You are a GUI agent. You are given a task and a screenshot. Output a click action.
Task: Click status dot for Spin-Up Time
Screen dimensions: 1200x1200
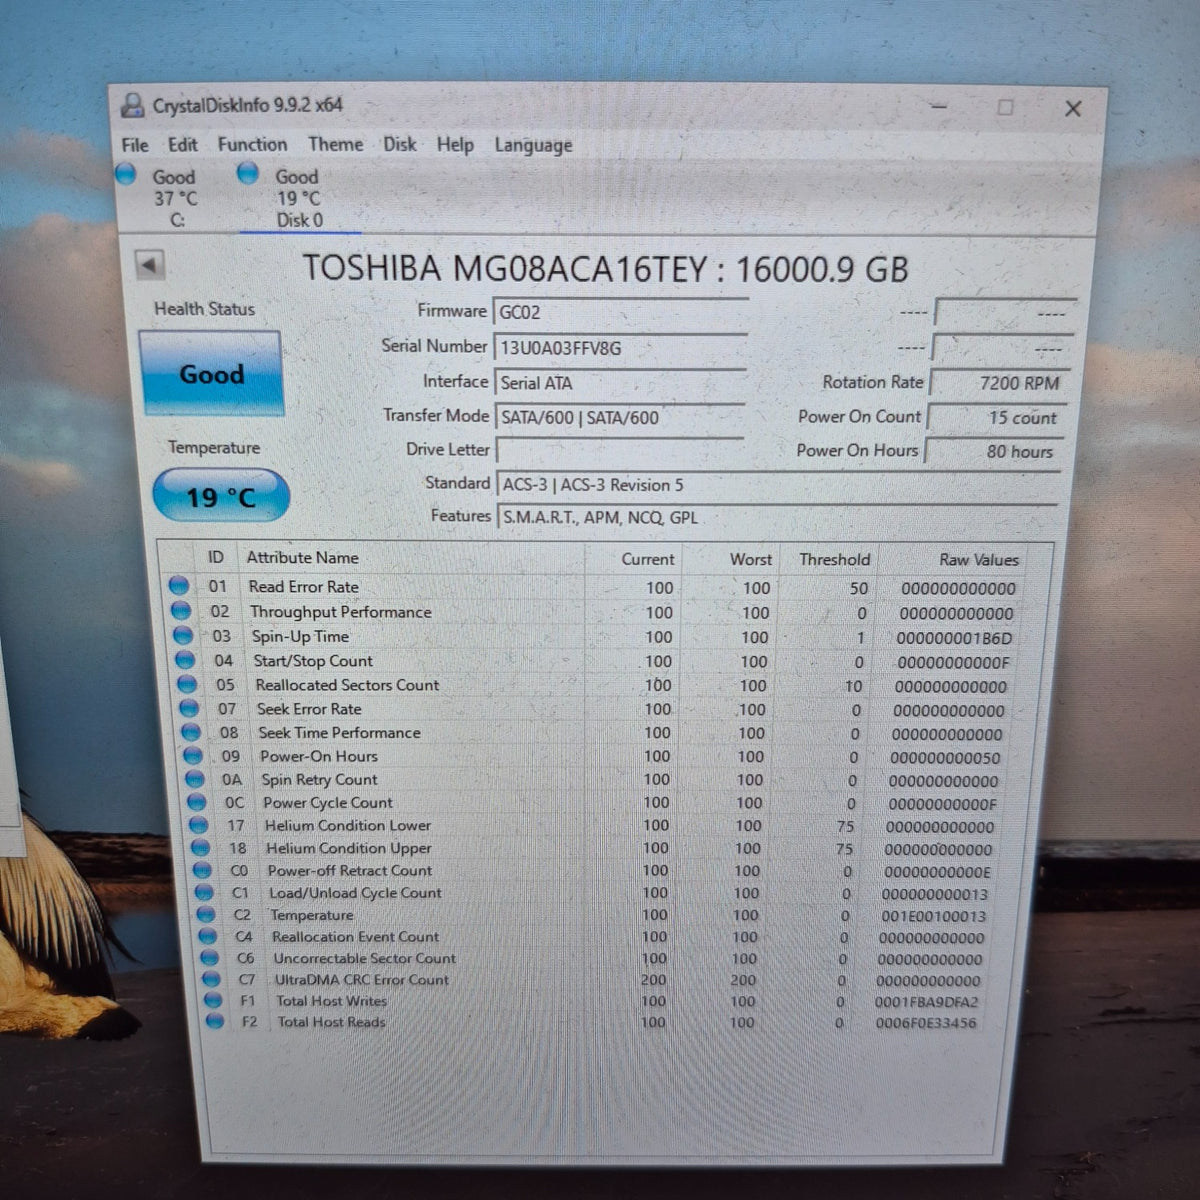click(x=183, y=635)
